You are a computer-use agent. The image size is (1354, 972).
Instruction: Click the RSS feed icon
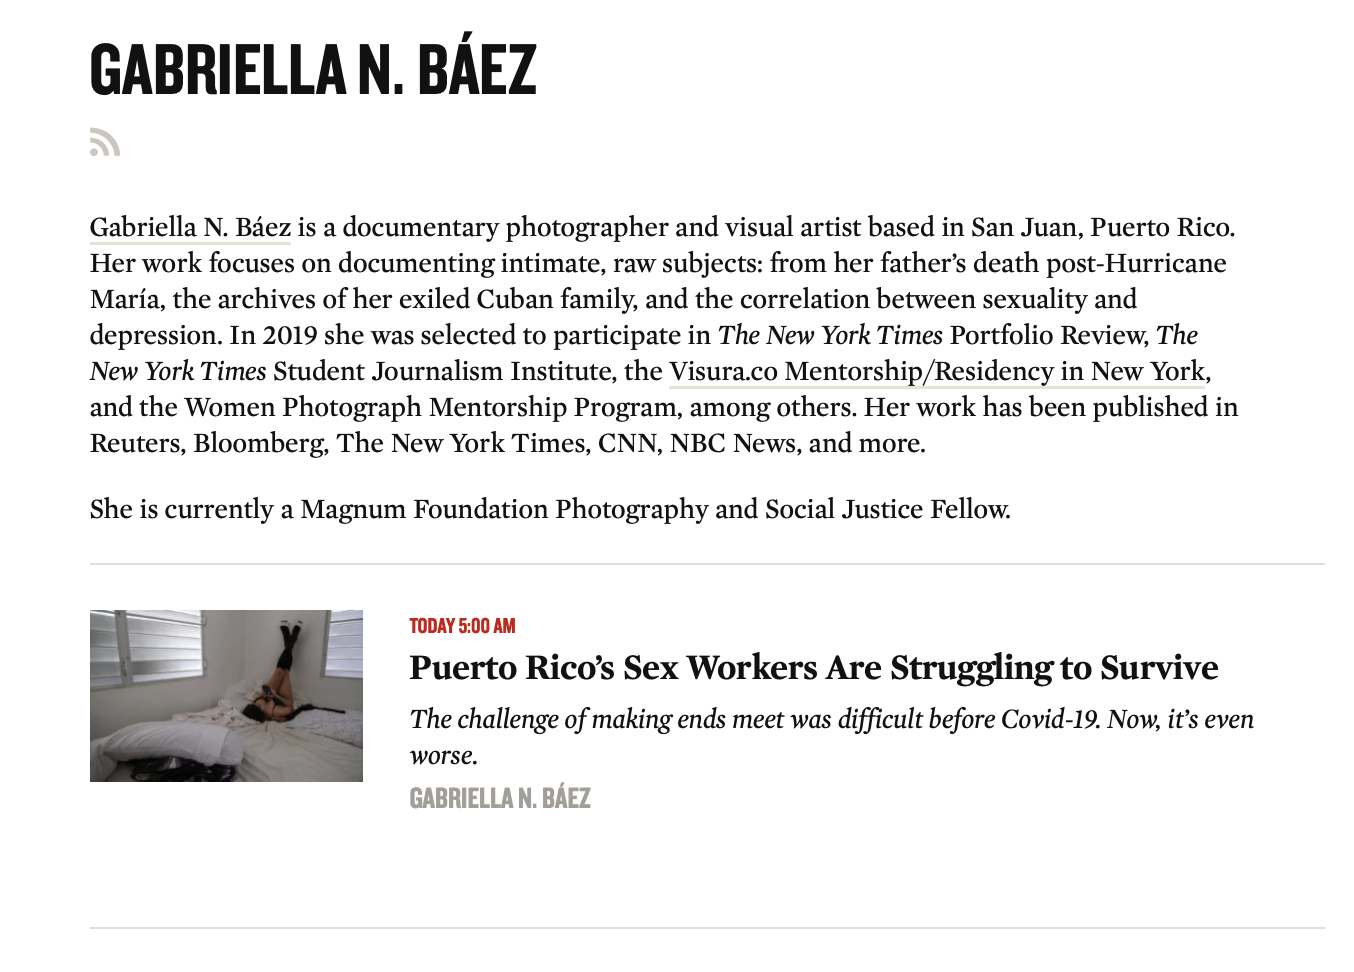coord(105,143)
